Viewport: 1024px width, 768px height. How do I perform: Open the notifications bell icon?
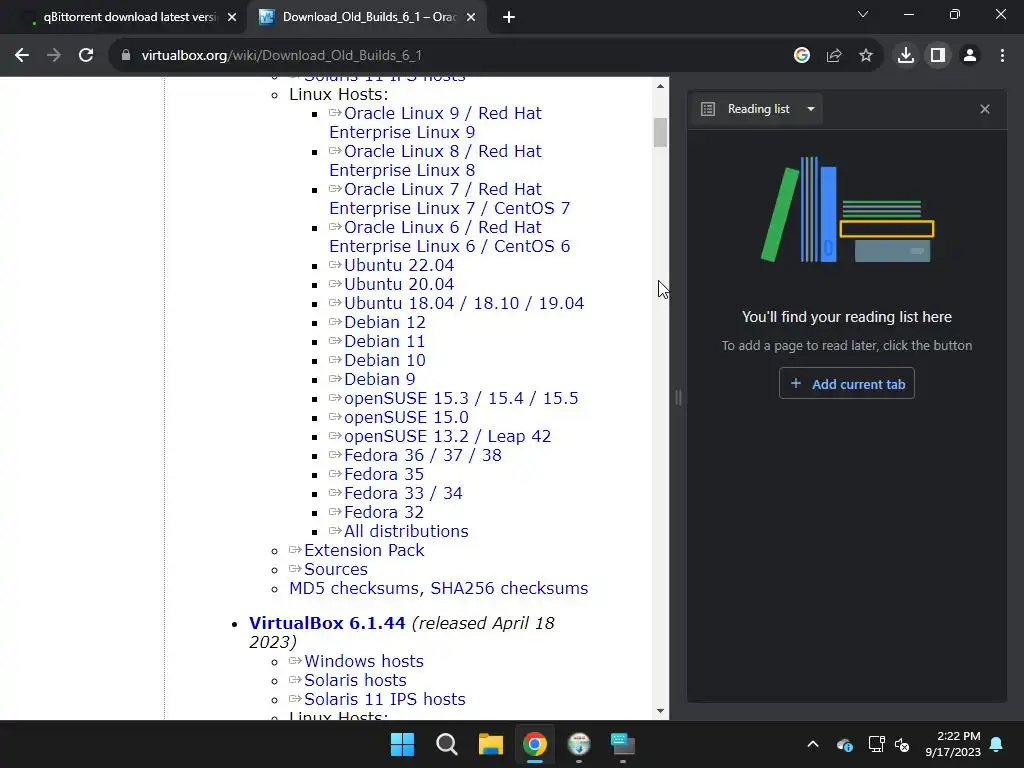(x=997, y=744)
